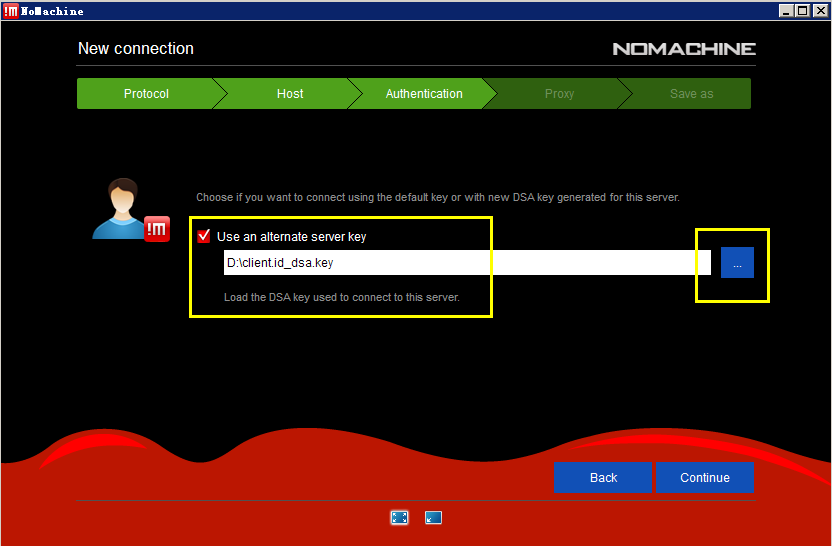
Task: Maximize the NoMachine window
Action: pos(803,11)
